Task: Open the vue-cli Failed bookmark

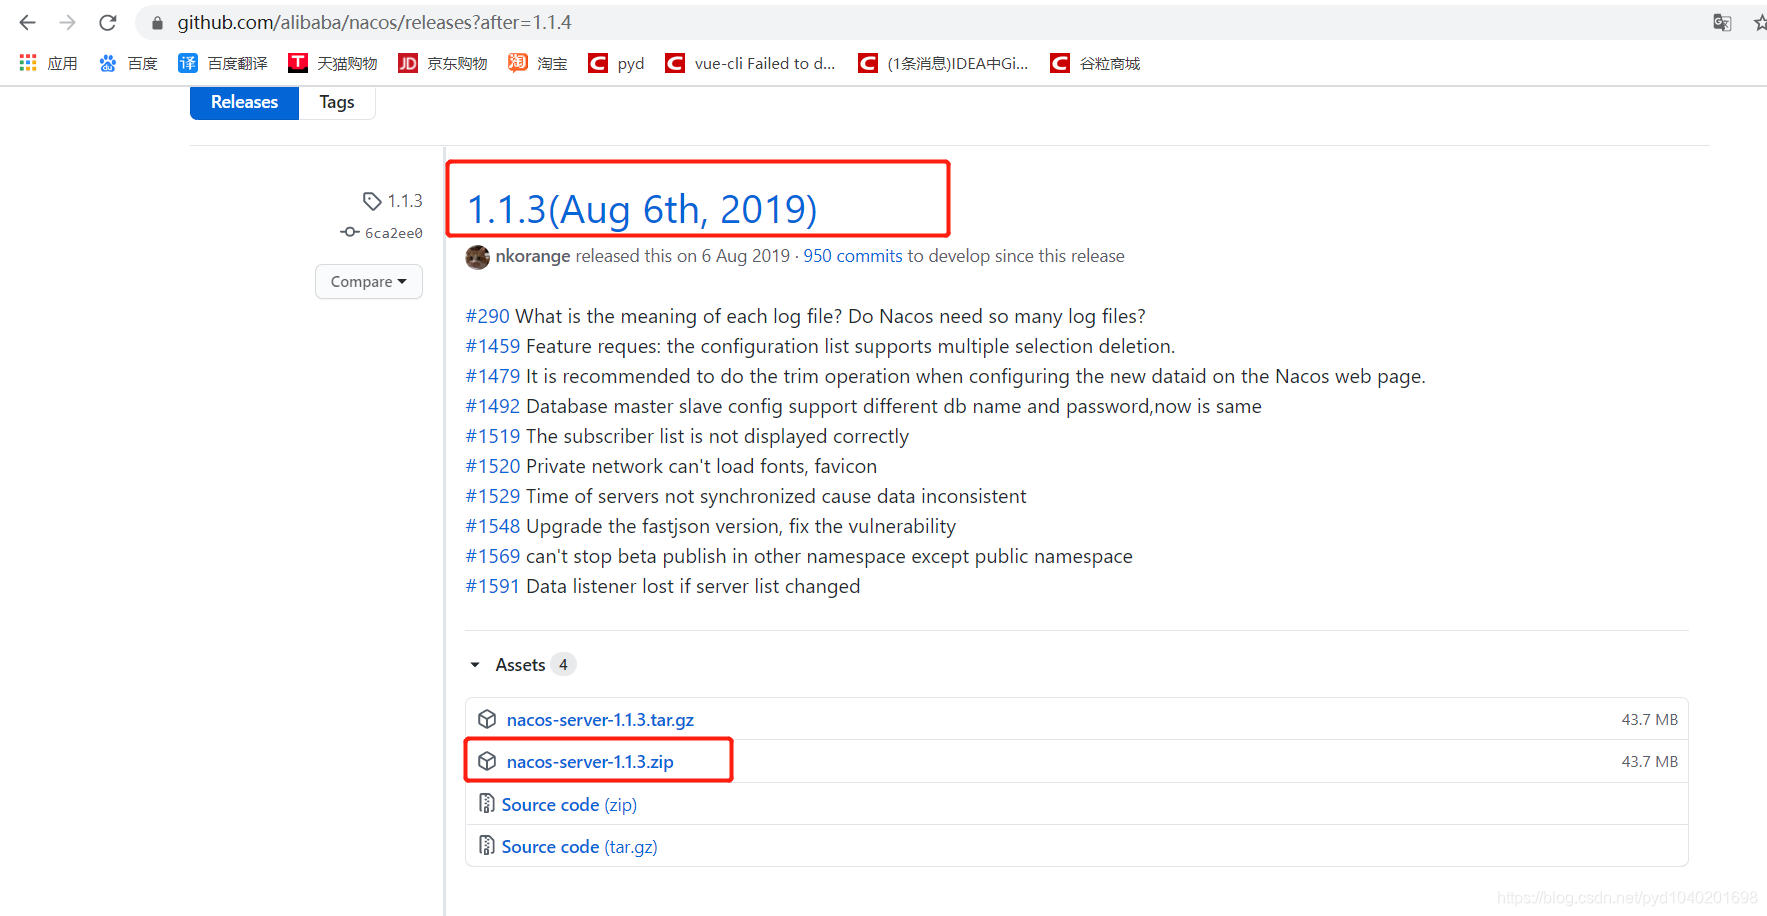Action: coord(750,63)
